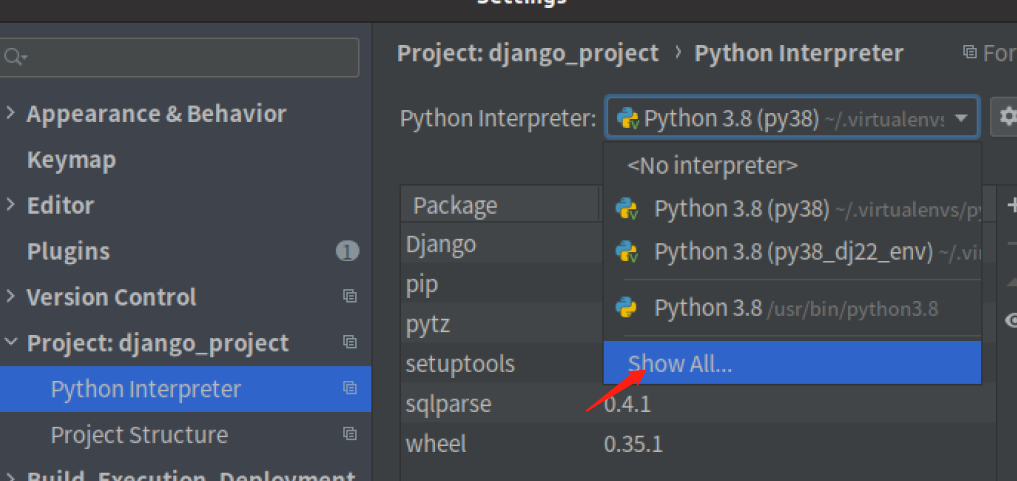Click the settings search field
1017x481 pixels.
[179, 57]
